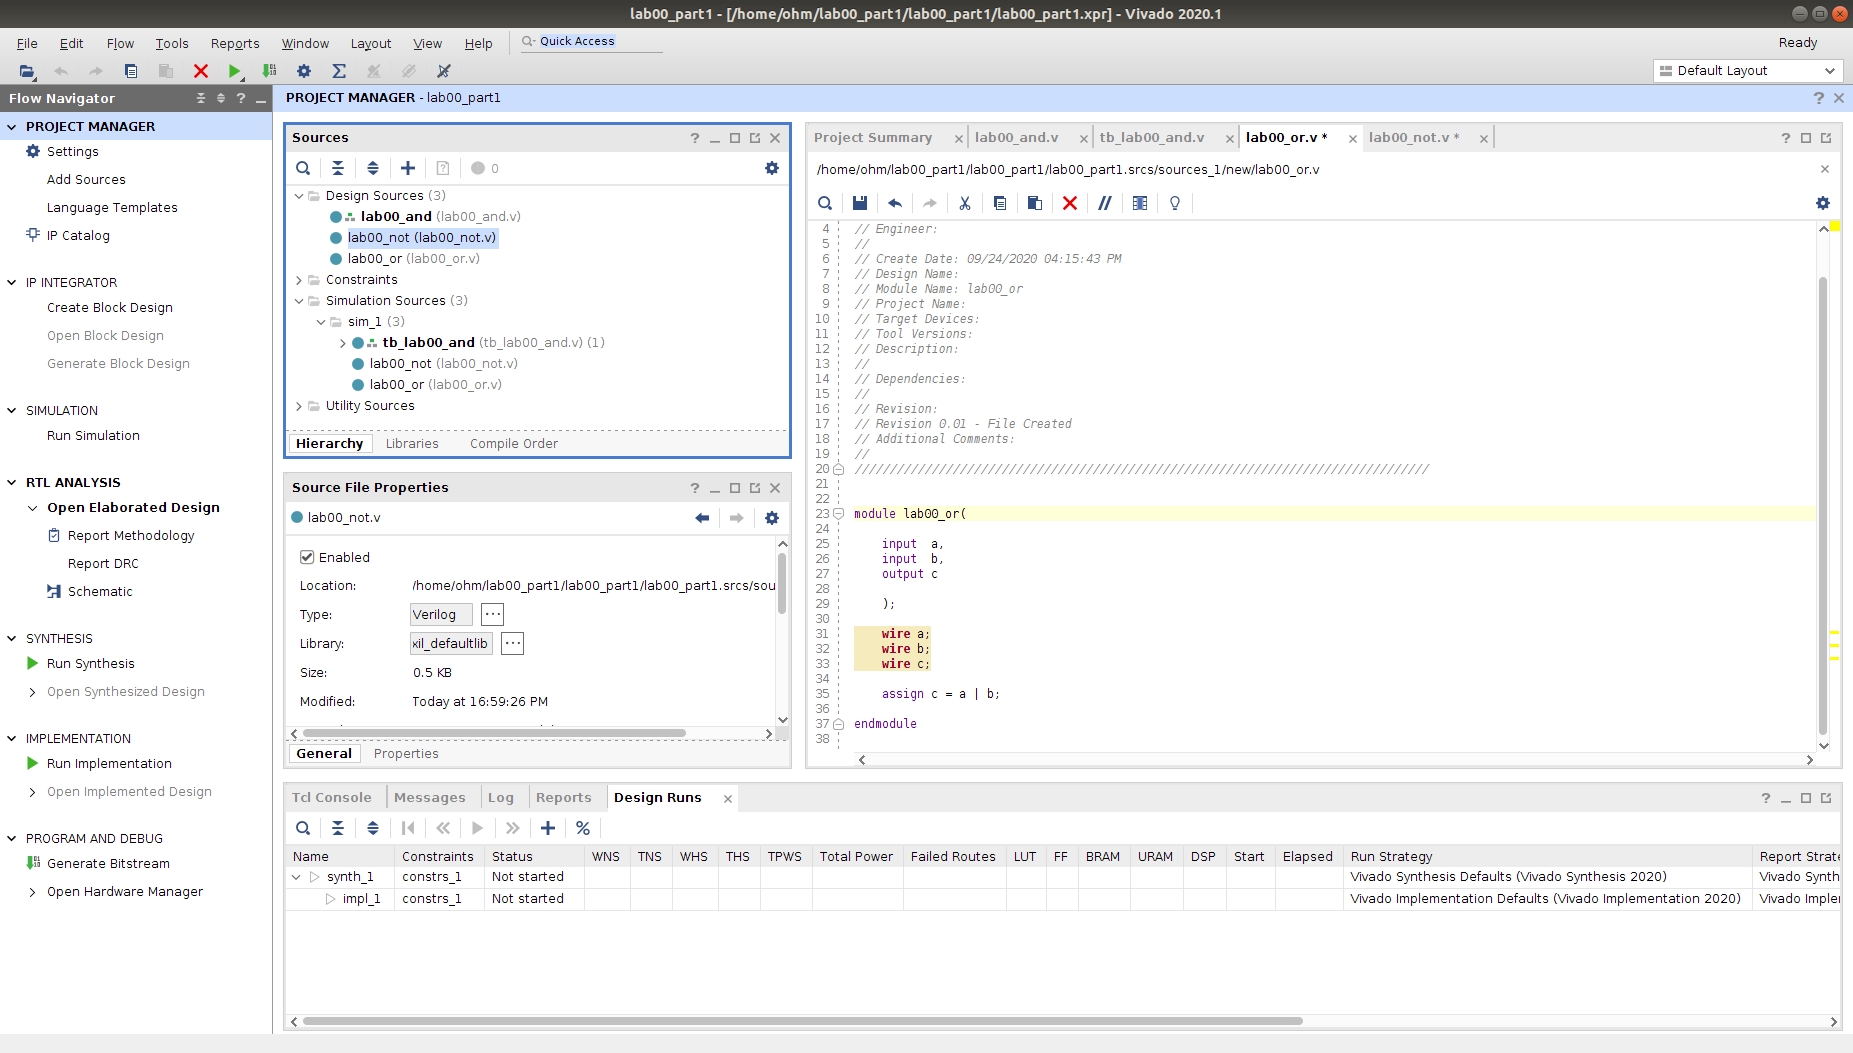This screenshot has height=1053, width=1853.
Task: Click Run Simulation in Flow Navigator
Action: [x=93, y=436]
